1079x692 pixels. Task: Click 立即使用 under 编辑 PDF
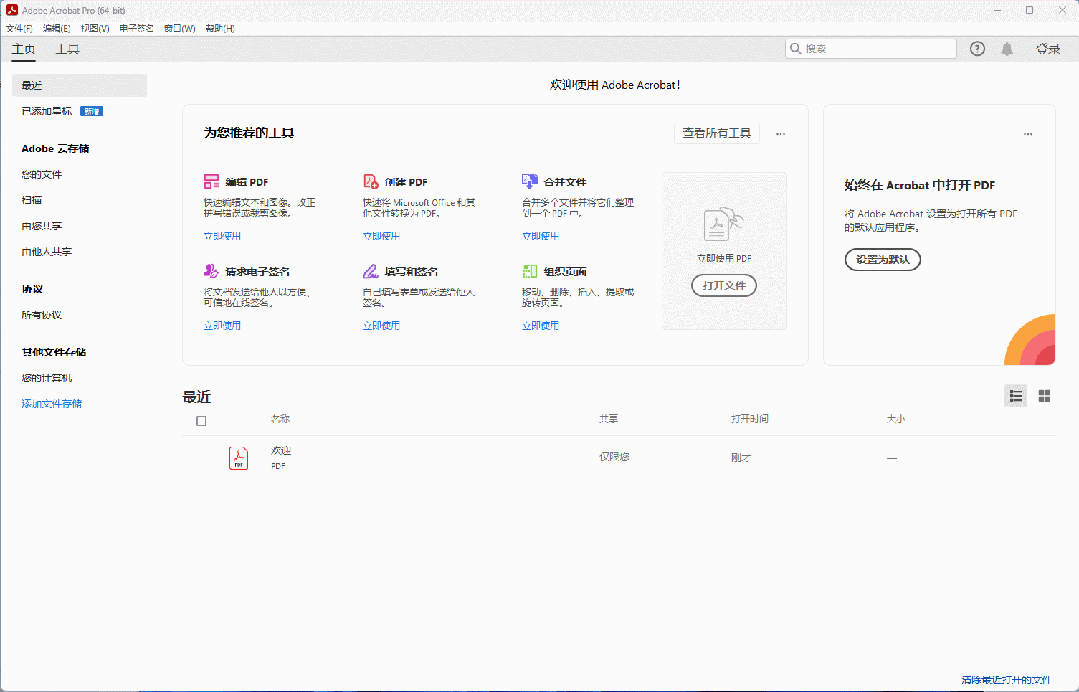point(222,236)
